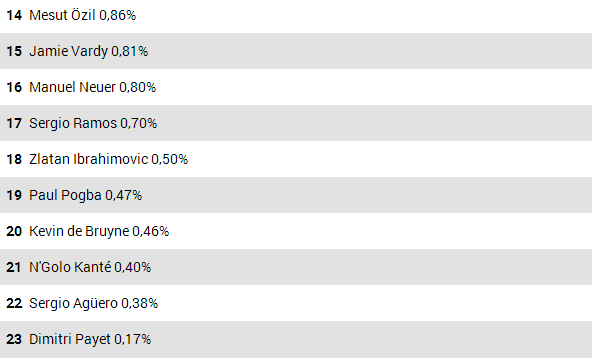Select rank number 23
Screen dimensions: 593x361
[14, 339]
